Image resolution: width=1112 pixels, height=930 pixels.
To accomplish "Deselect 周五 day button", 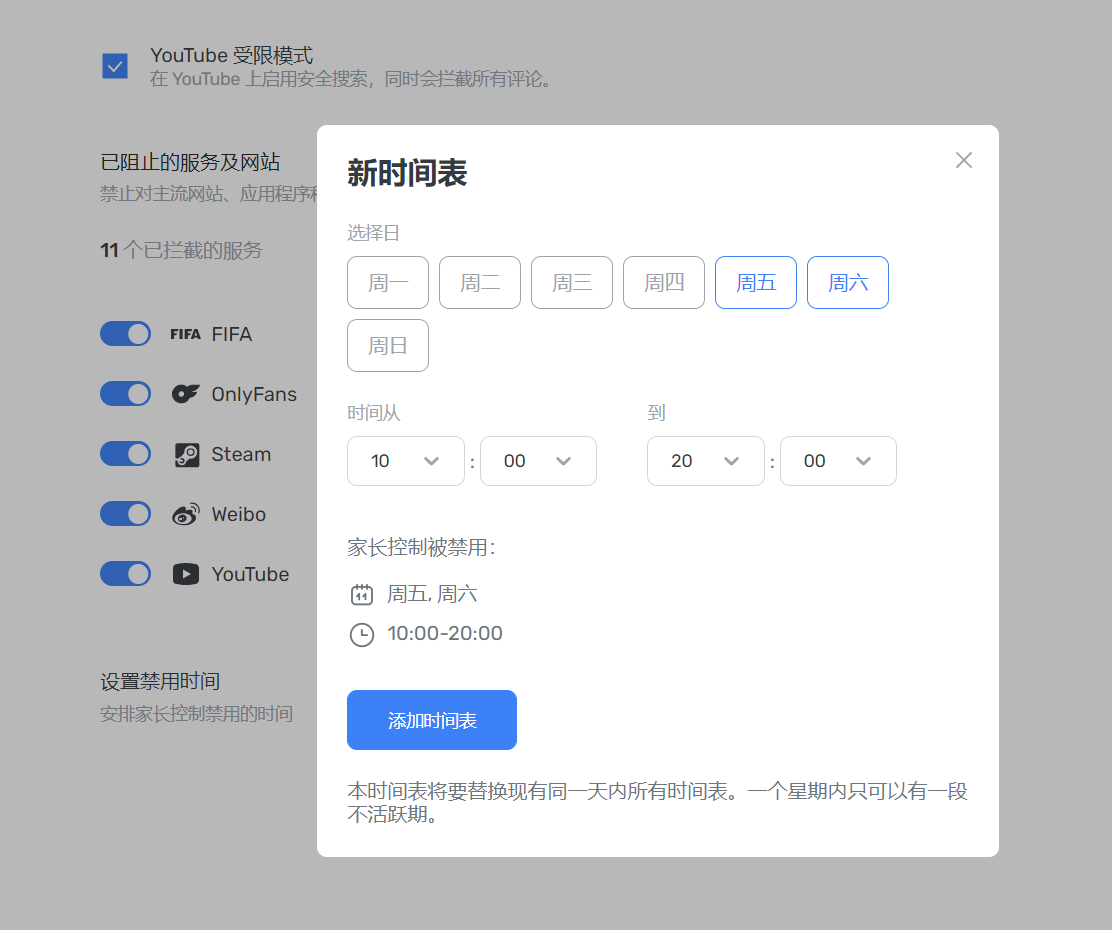I will point(756,282).
